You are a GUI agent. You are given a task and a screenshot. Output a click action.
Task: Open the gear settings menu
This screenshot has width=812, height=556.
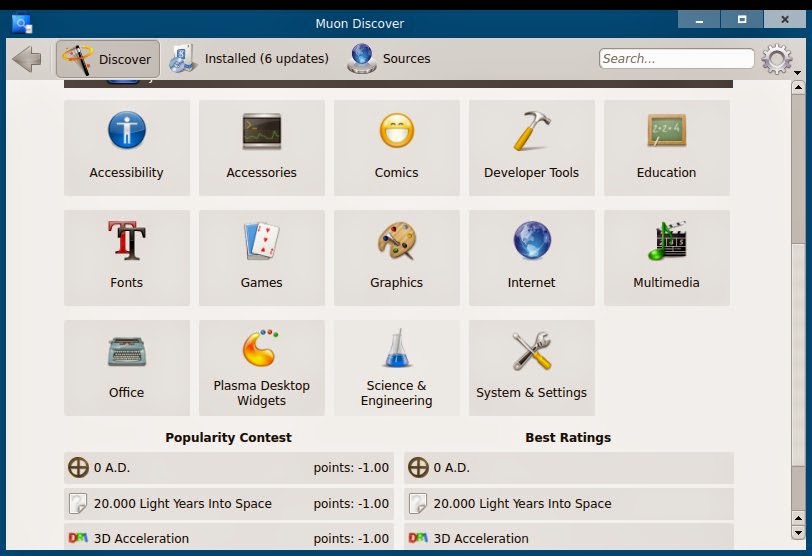pyautogui.click(x=777, y=59)
